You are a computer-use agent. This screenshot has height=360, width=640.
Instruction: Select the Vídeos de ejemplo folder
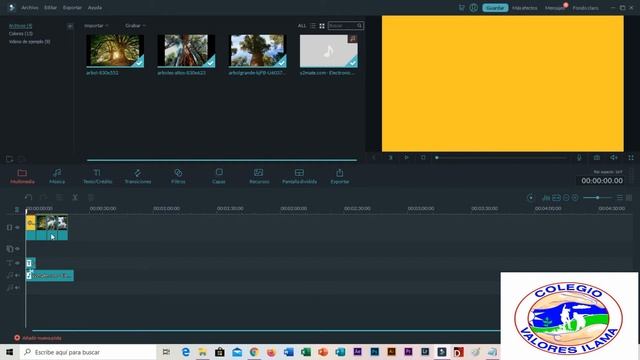29,42
